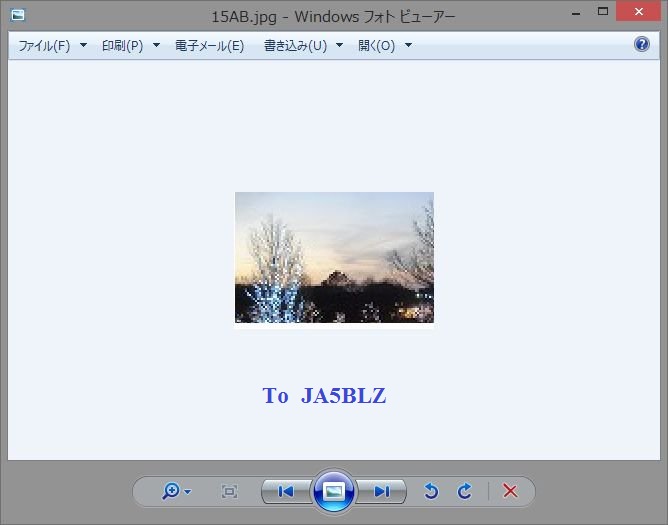Click the actual size fit icon
Viewport: 668px width, 525px height.
pos(229,492)
